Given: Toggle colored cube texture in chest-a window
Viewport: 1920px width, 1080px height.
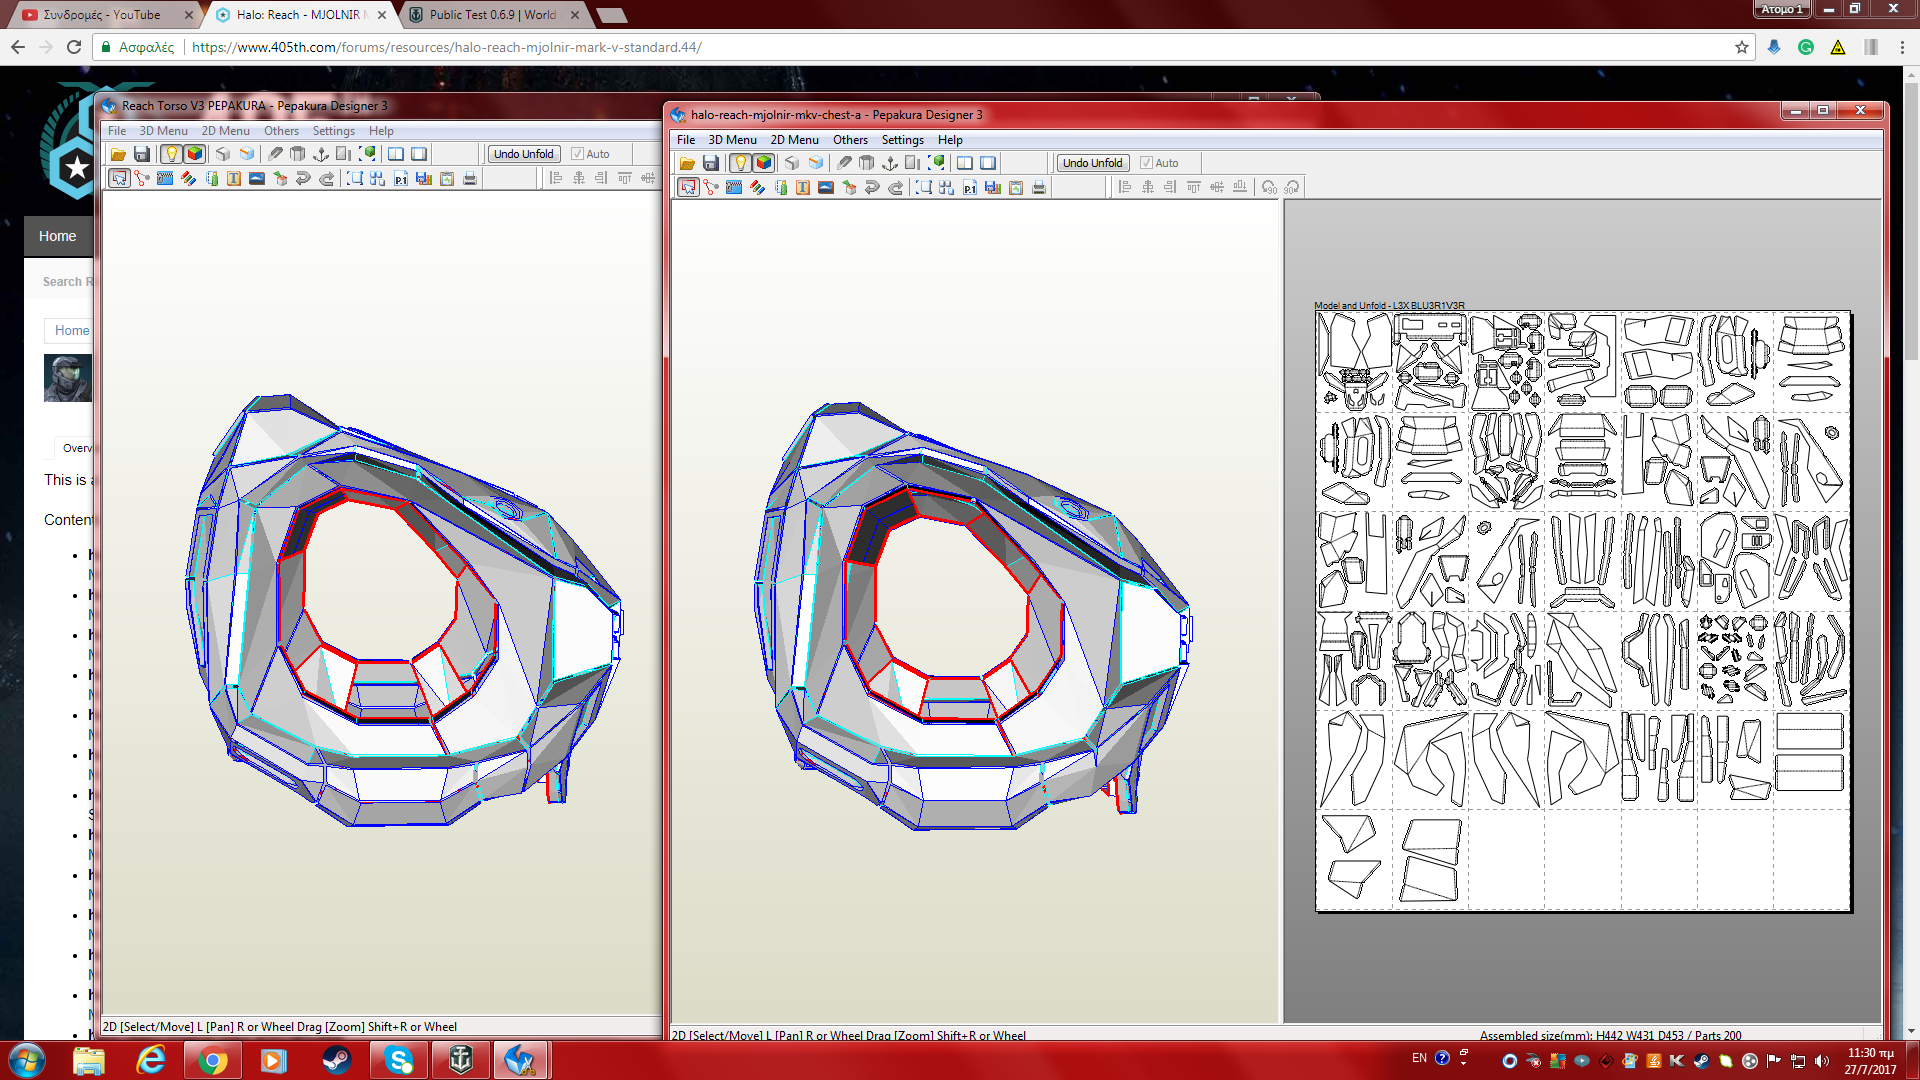Looking at the screenshot, I should tap(764, 163).
